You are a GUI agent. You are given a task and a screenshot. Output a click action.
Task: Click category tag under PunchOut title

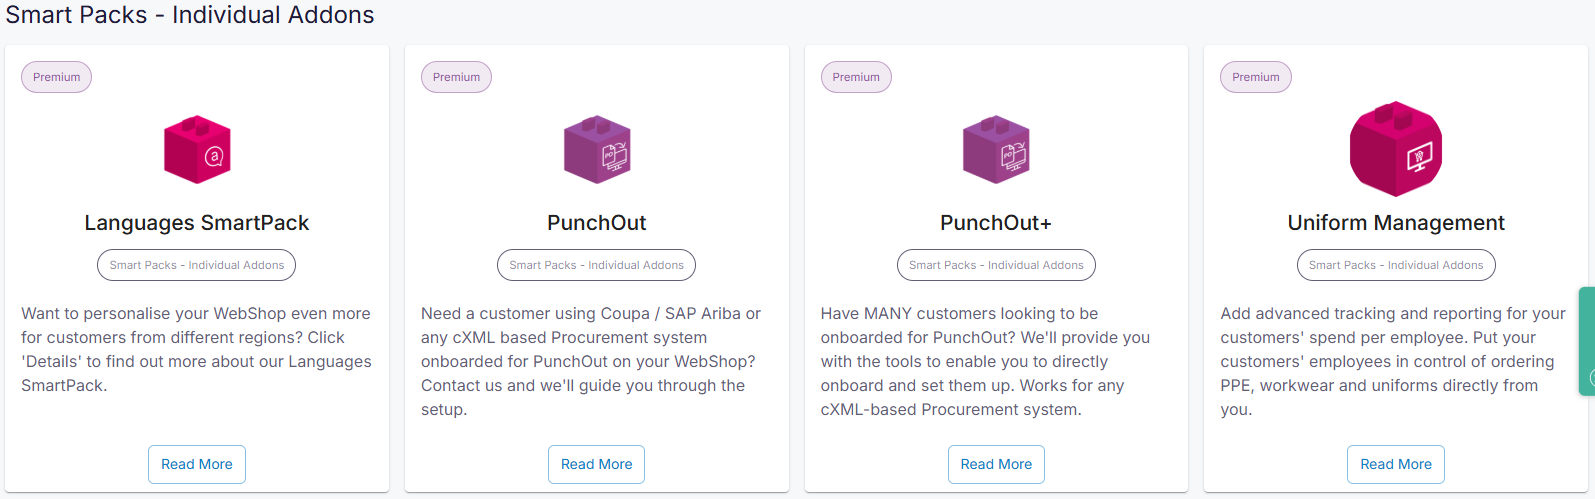(x=597, y=265)
